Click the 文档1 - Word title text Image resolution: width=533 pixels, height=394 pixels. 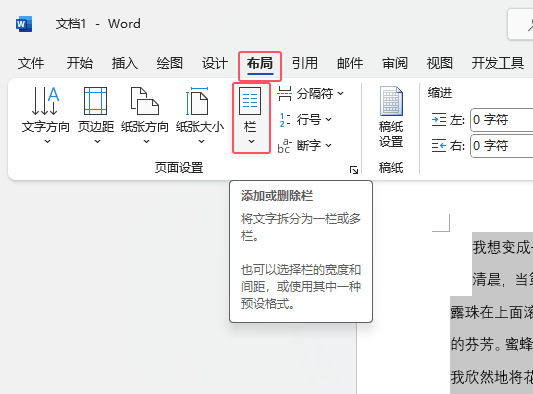98,24
